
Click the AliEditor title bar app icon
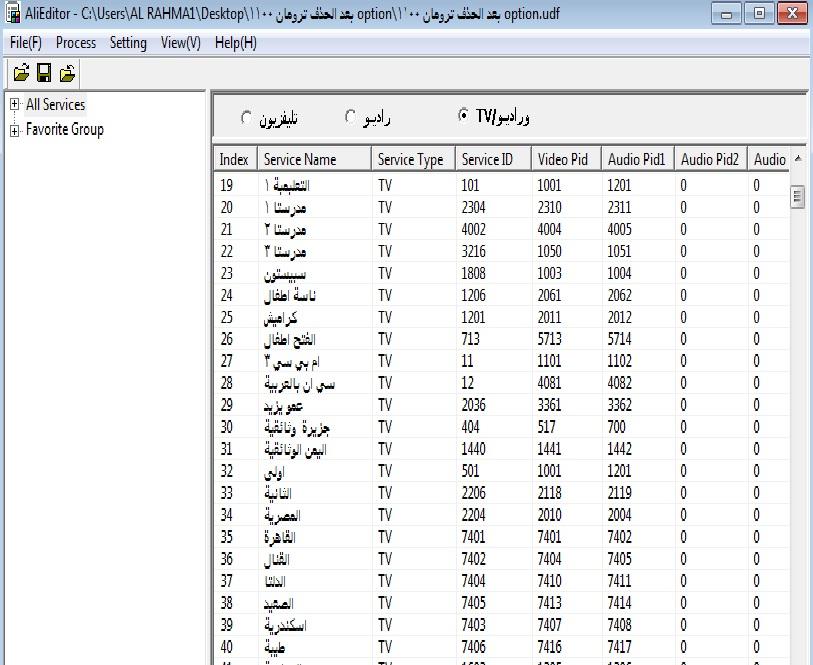coord(13,13)
